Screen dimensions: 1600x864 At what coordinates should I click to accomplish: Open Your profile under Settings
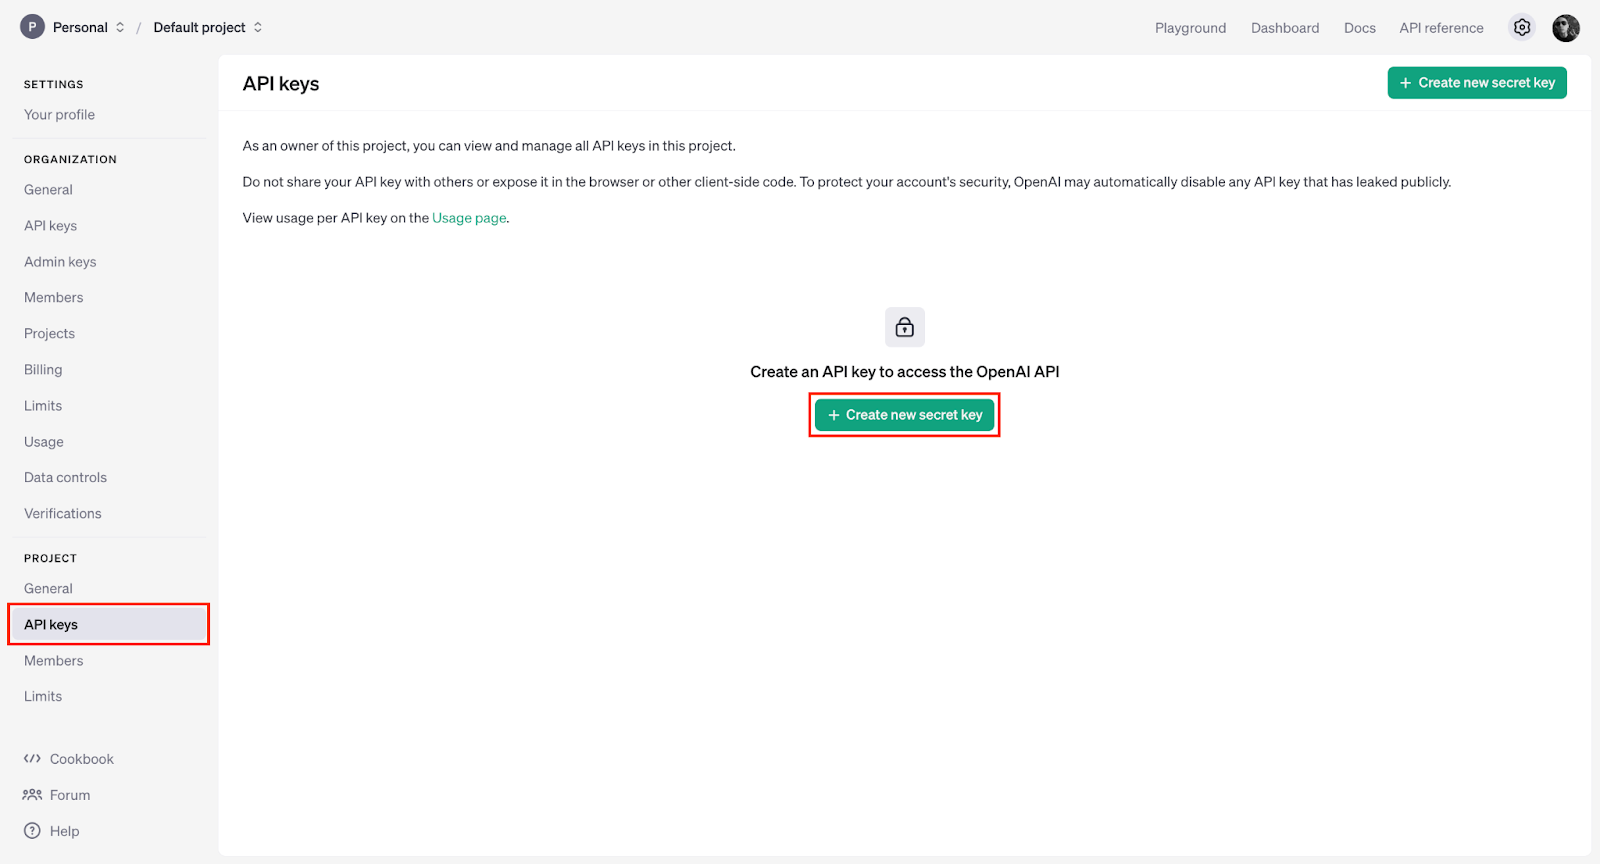59,115
